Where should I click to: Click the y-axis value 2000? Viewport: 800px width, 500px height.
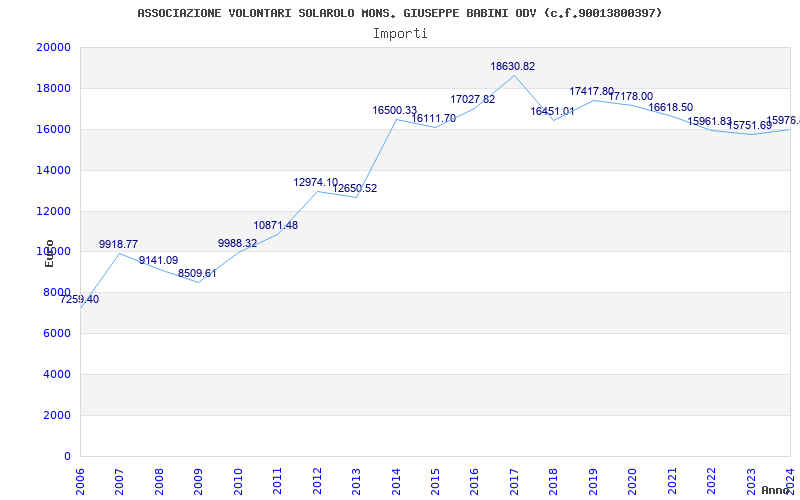pyautogui.click(x=57, y=415)
